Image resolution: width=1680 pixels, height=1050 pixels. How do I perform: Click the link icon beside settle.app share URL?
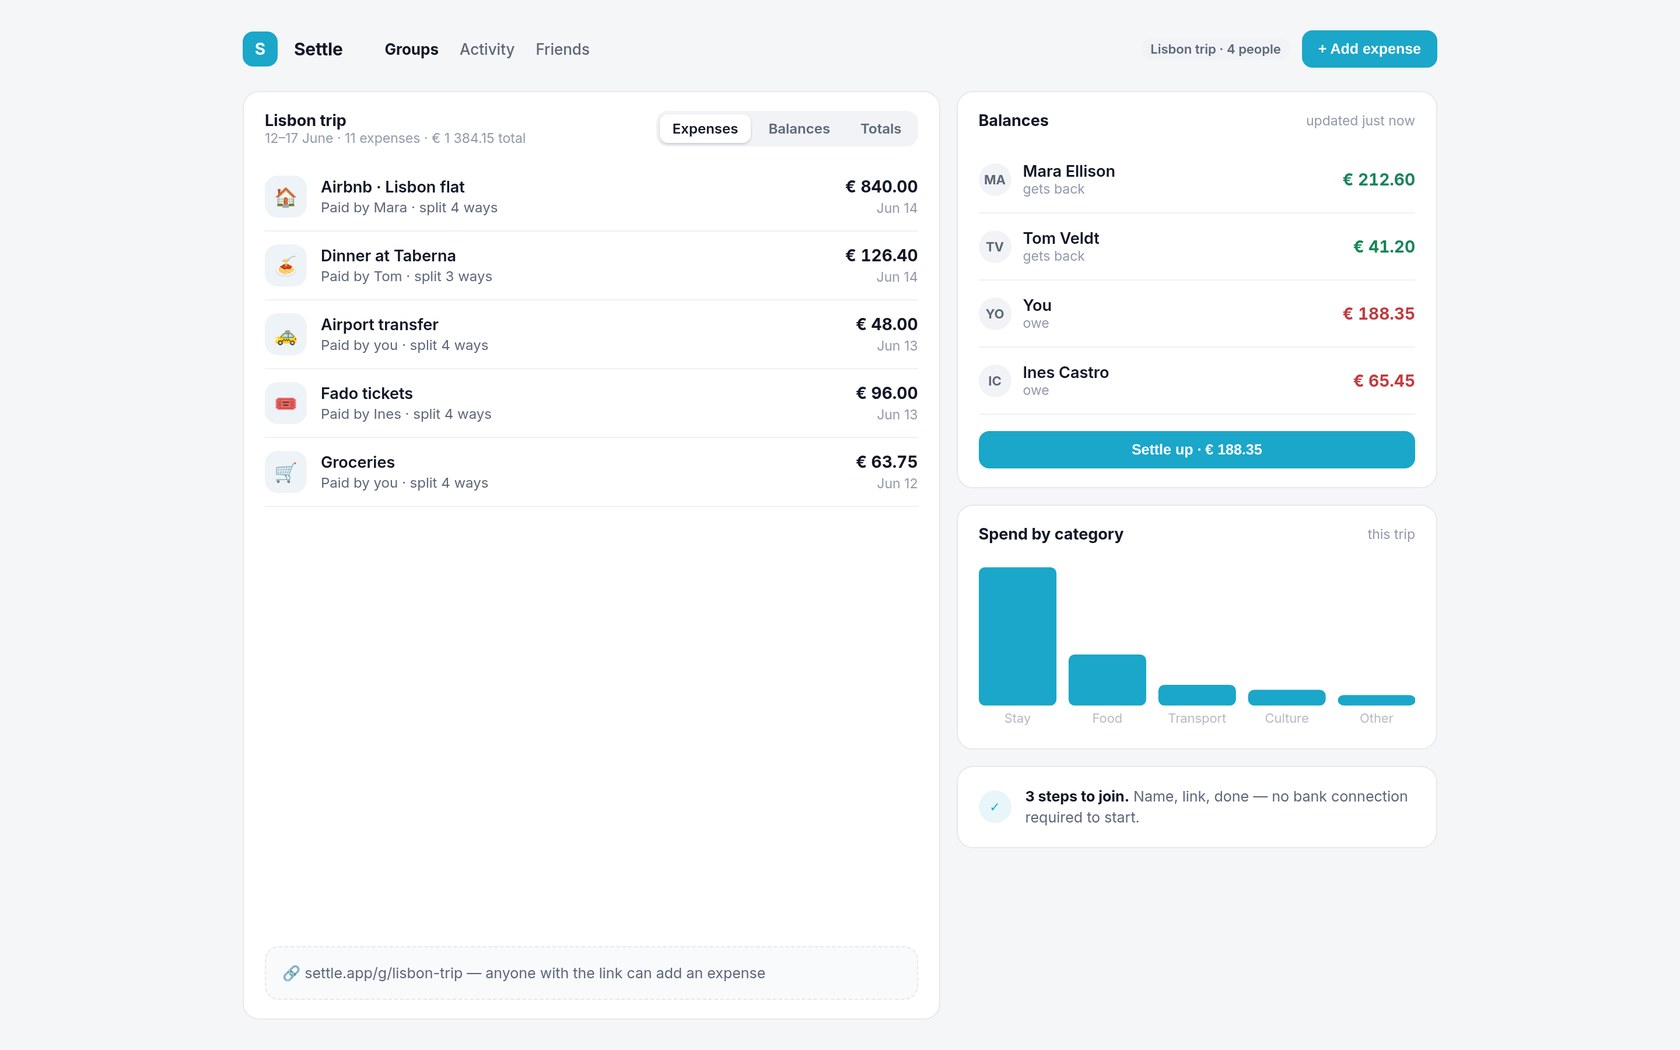291,974
